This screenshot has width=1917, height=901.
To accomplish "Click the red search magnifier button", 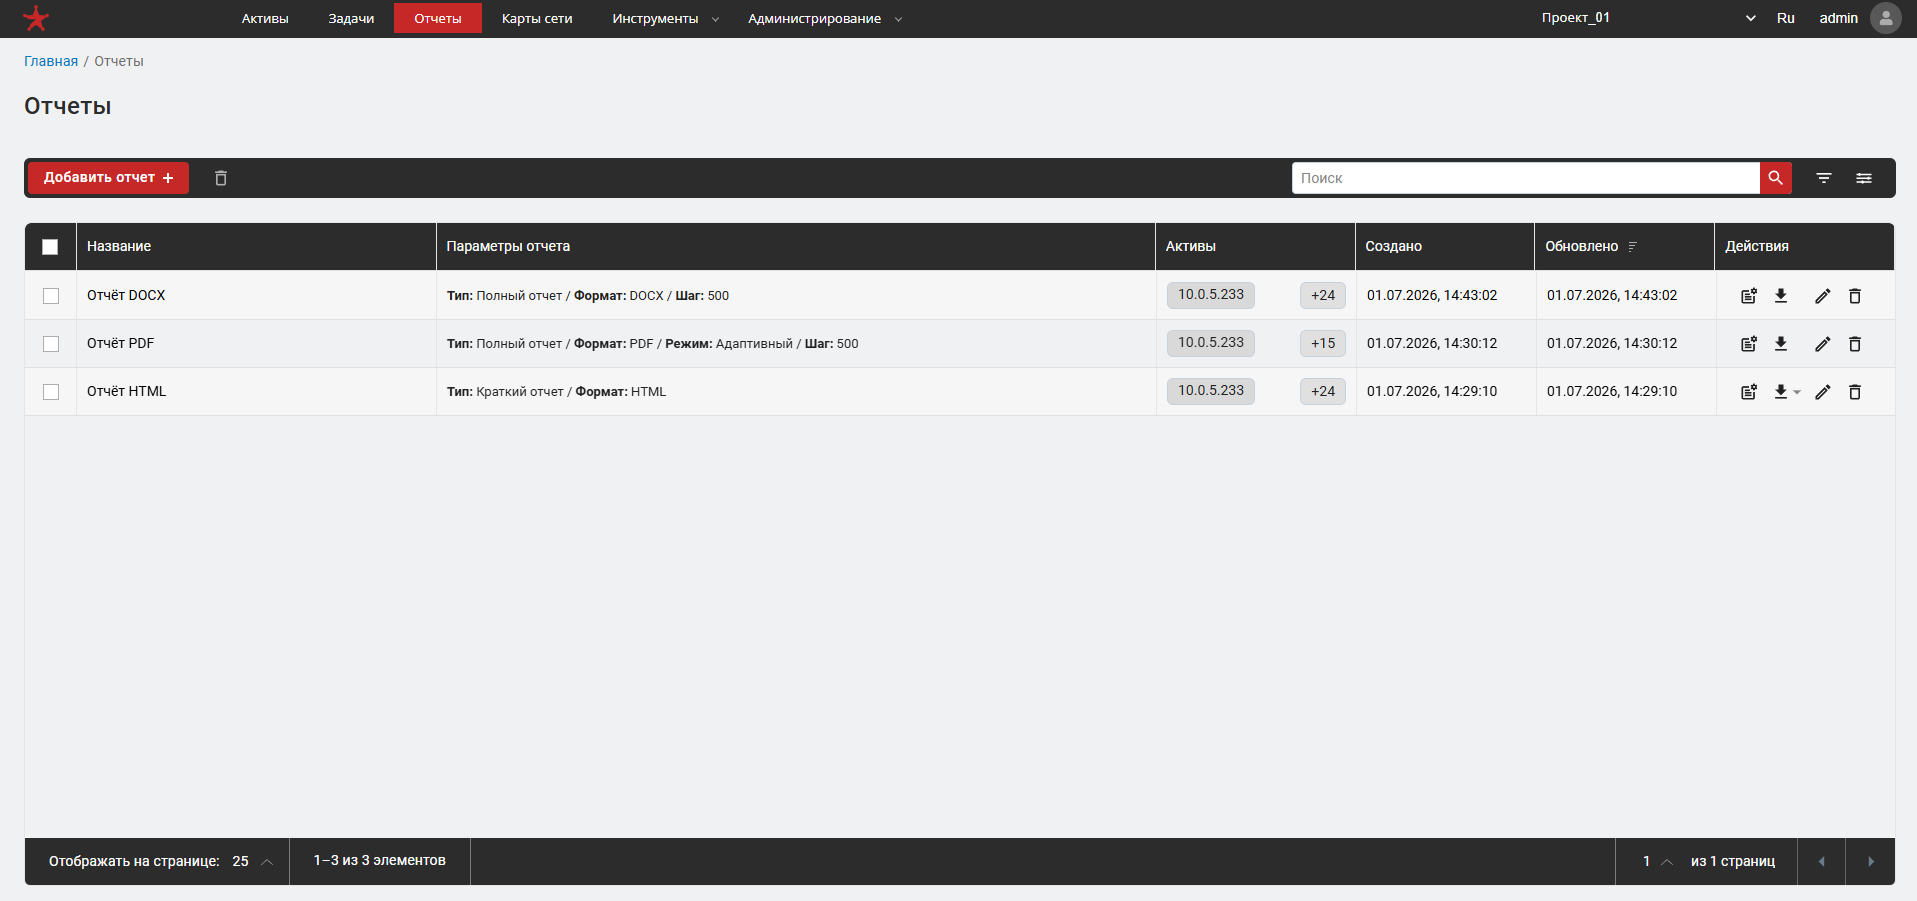I will coord(1776,178).
